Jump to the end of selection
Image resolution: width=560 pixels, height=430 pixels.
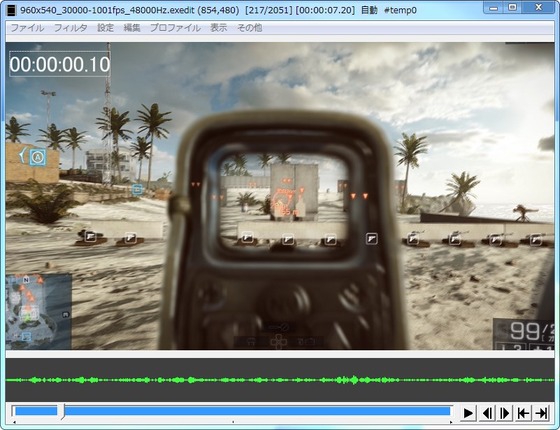pyautogui.click(x=541, y=413)
